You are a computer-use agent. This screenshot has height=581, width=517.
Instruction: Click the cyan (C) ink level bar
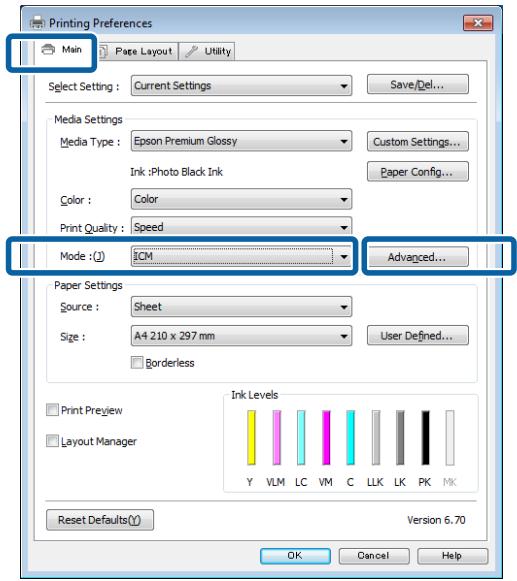pyautogui.click(x=351, y=437)
